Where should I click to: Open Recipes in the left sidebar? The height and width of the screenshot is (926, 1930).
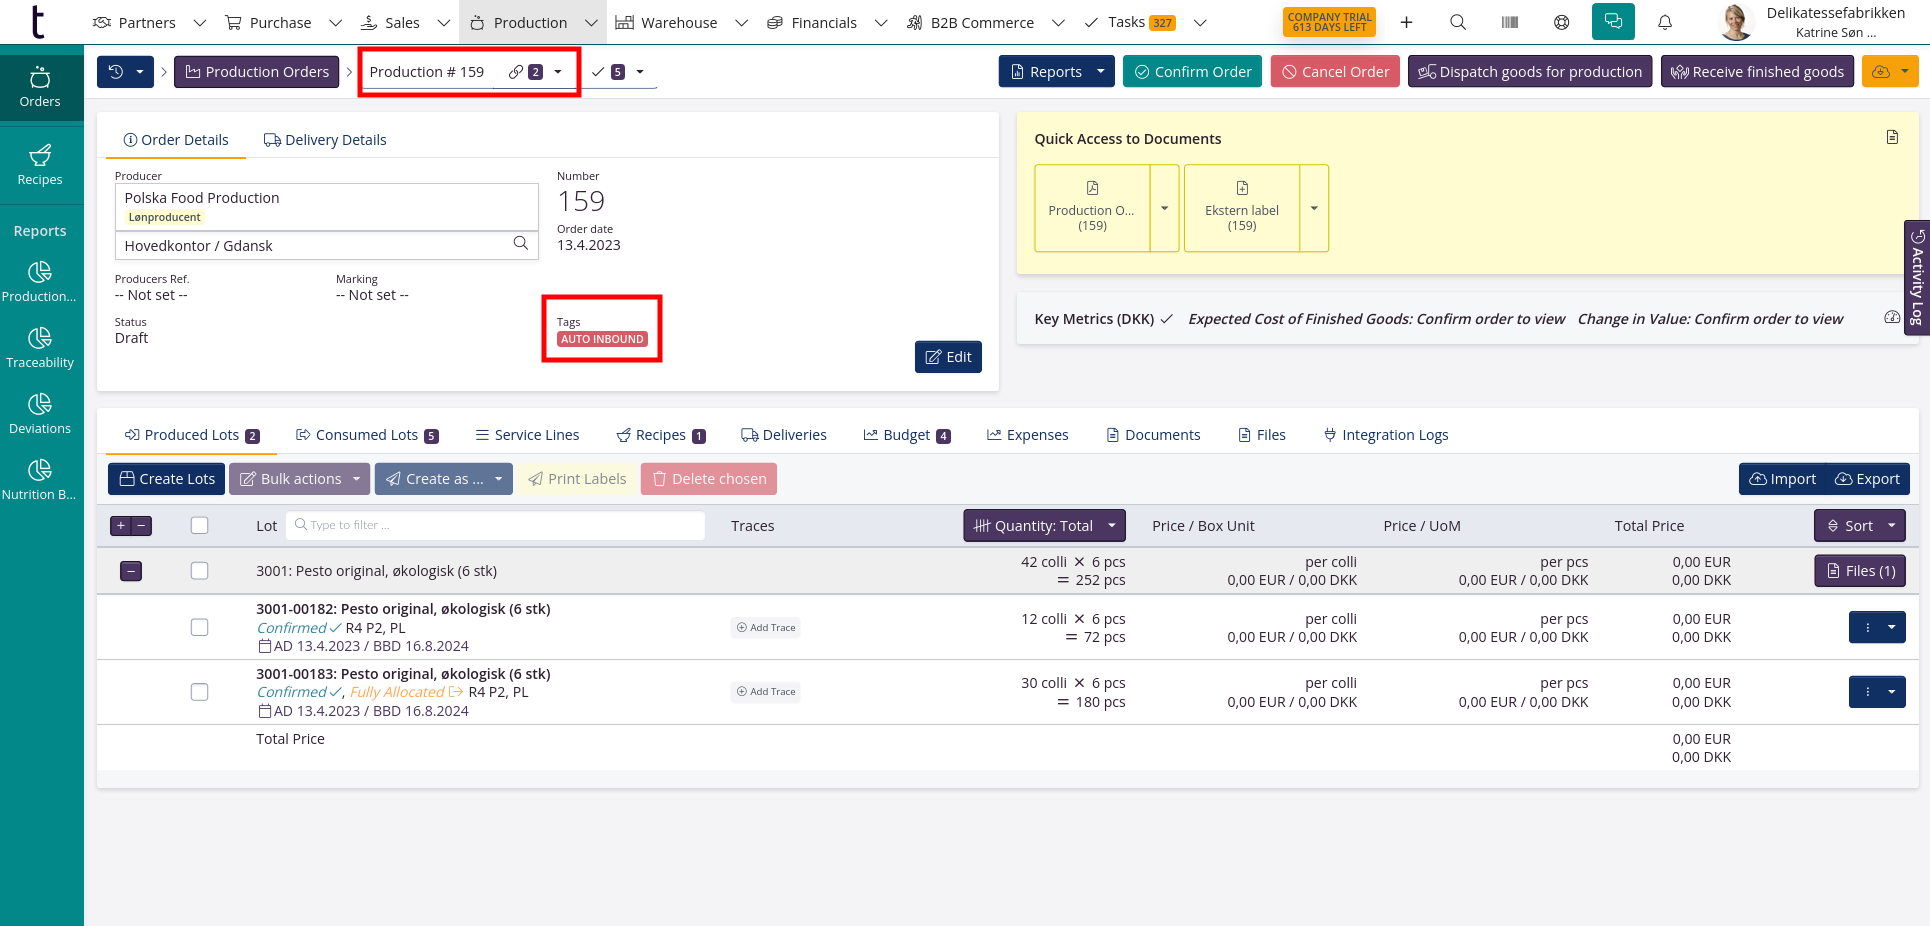tap(40, 165)
